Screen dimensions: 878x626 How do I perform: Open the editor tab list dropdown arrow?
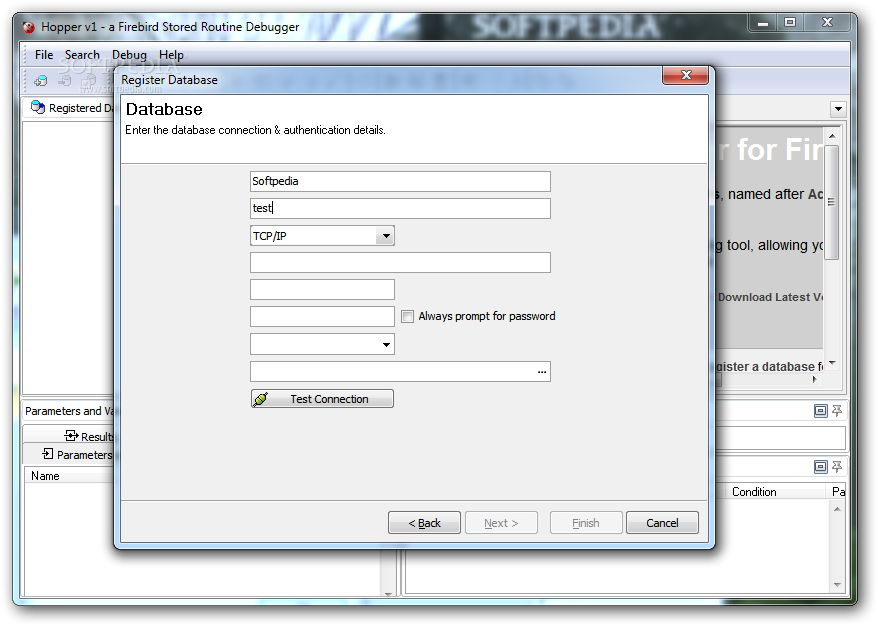(x=838, y=109)
